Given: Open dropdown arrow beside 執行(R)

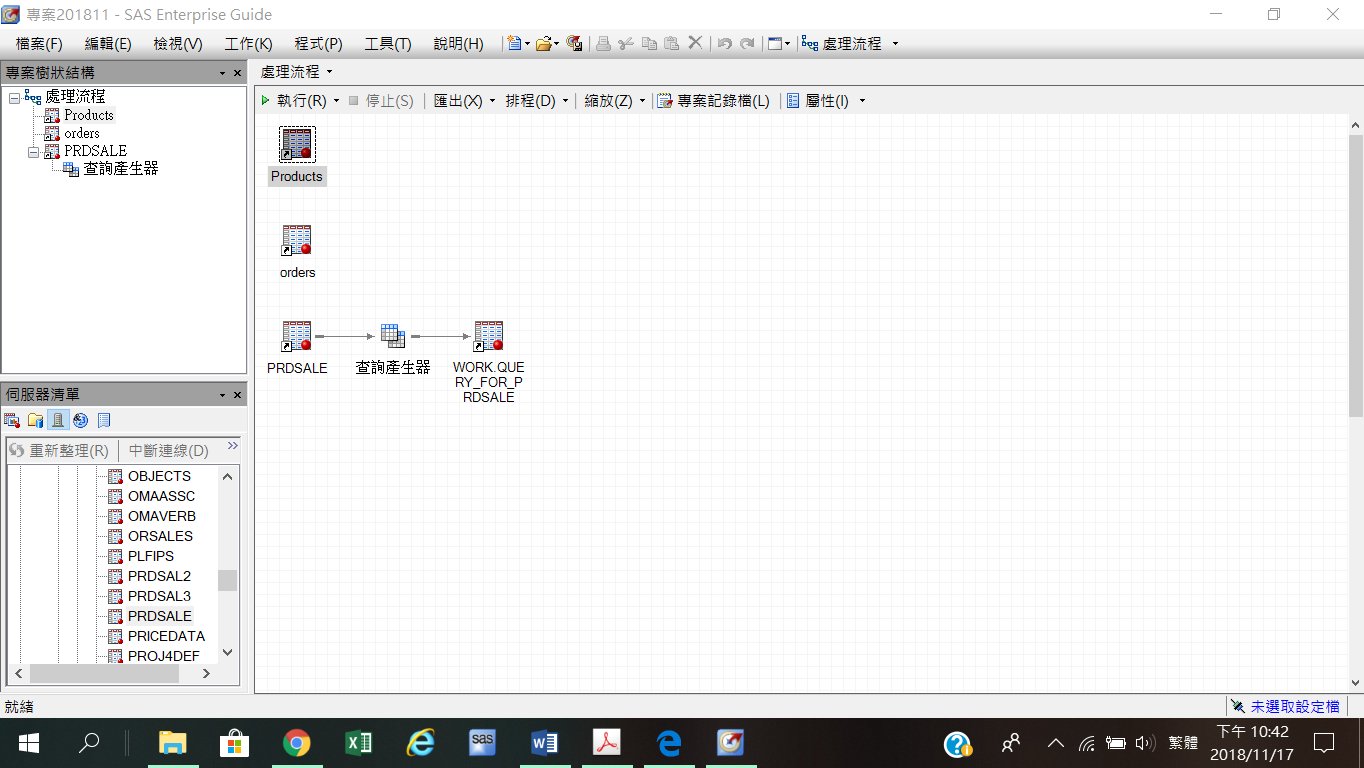Looking at the screenshot, I should pos(336,100).
